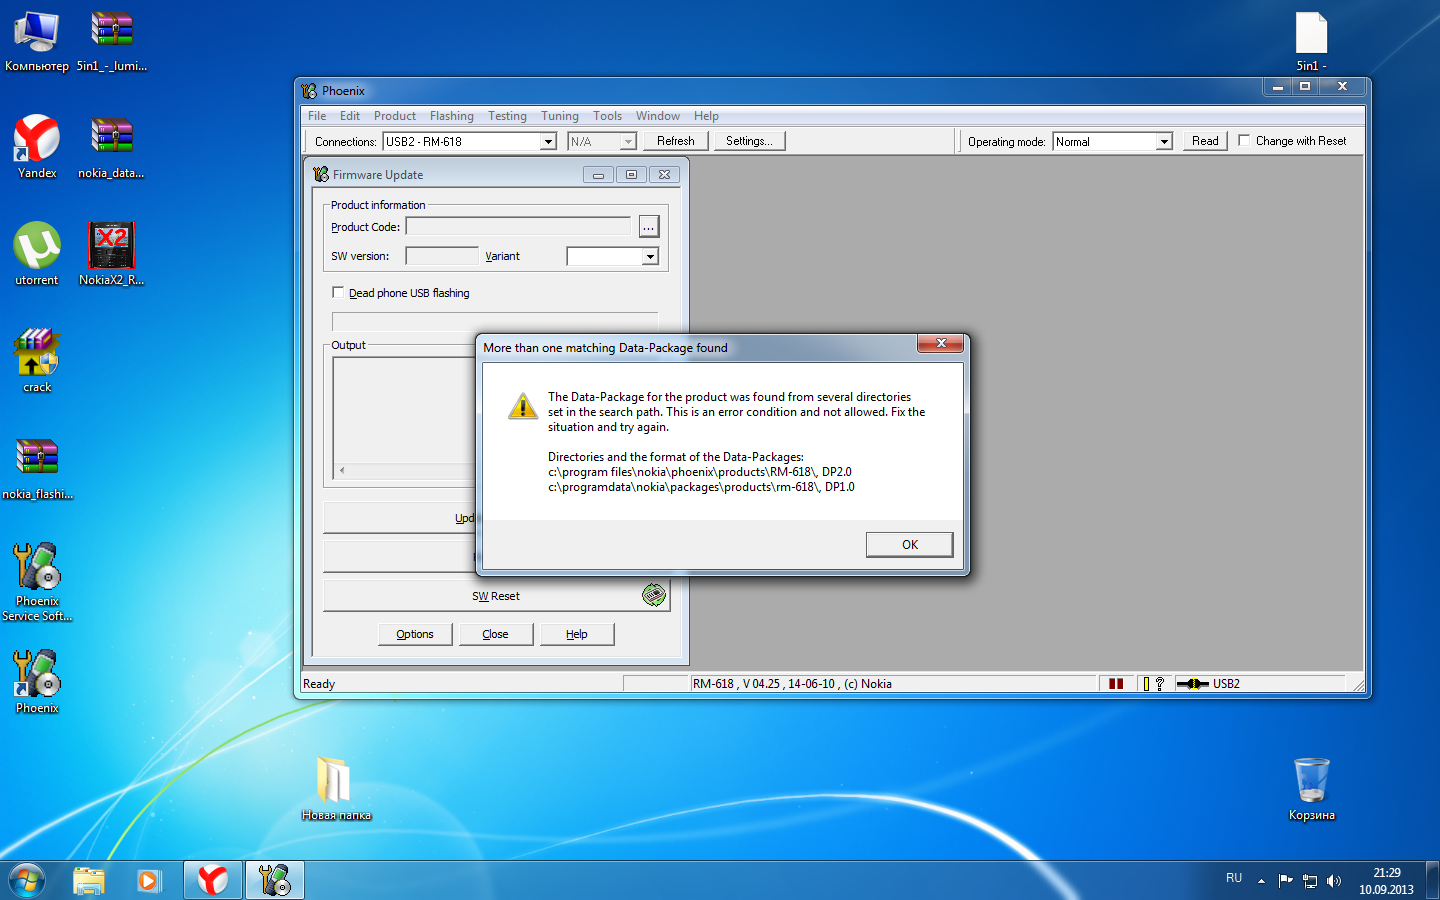
Task: Show hidden tray icons arrow
Action: 1261,881
